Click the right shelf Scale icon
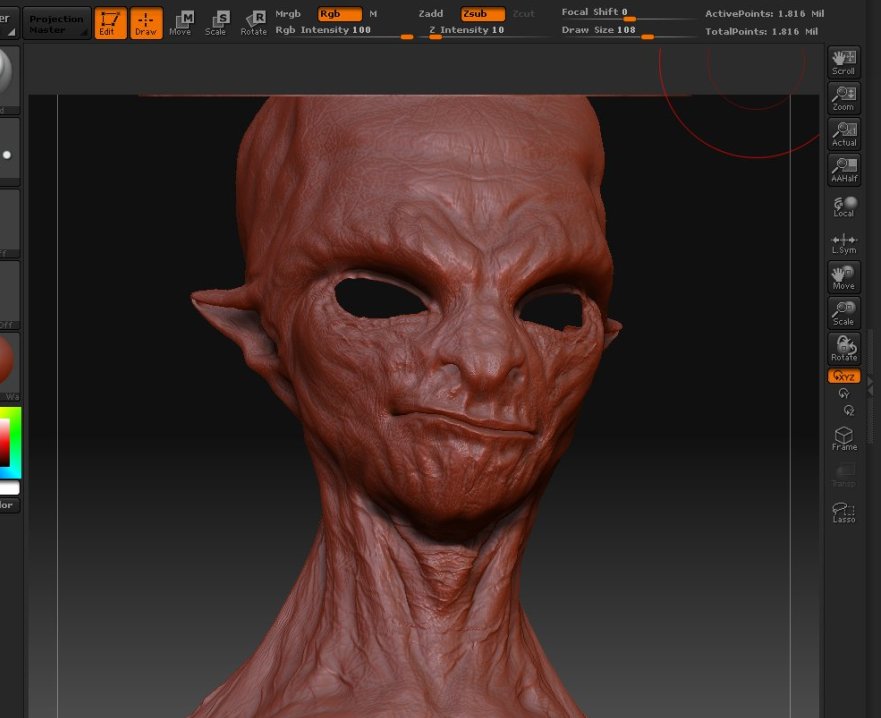881x718 pixels. pyautogui.click(x=843, y=313)
